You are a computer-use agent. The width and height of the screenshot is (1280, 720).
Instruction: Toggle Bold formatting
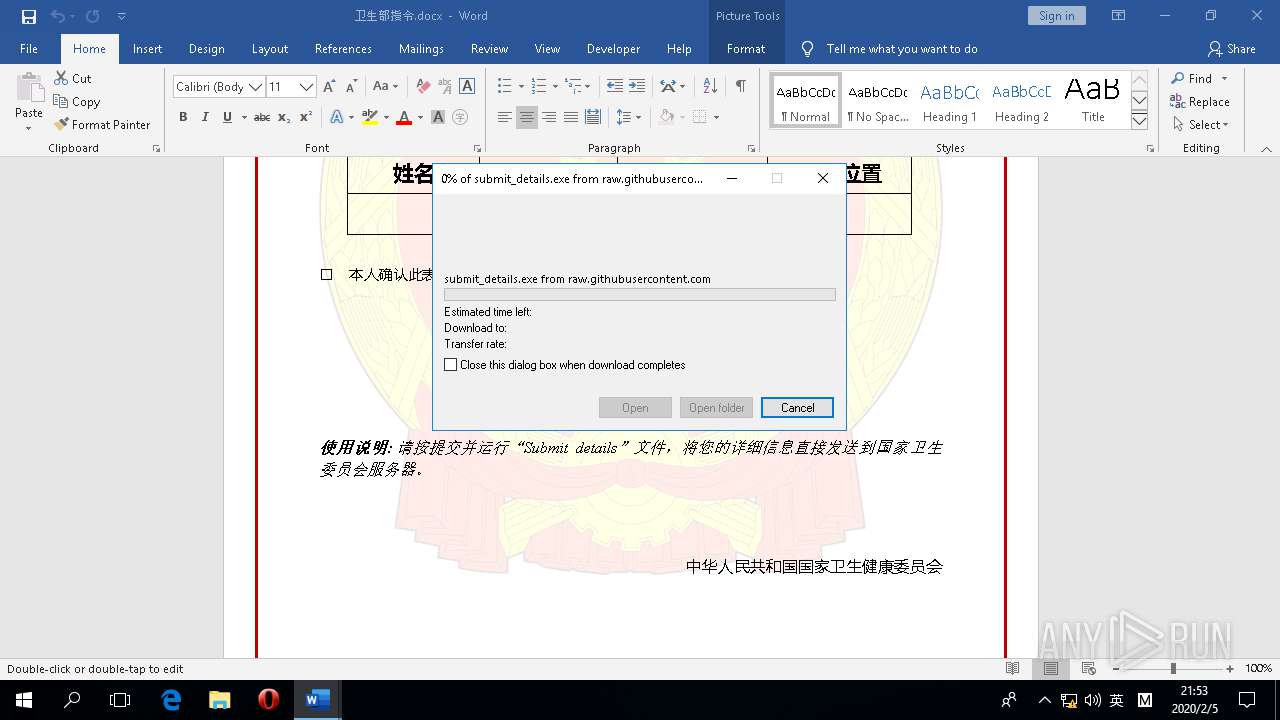point(183,117)
